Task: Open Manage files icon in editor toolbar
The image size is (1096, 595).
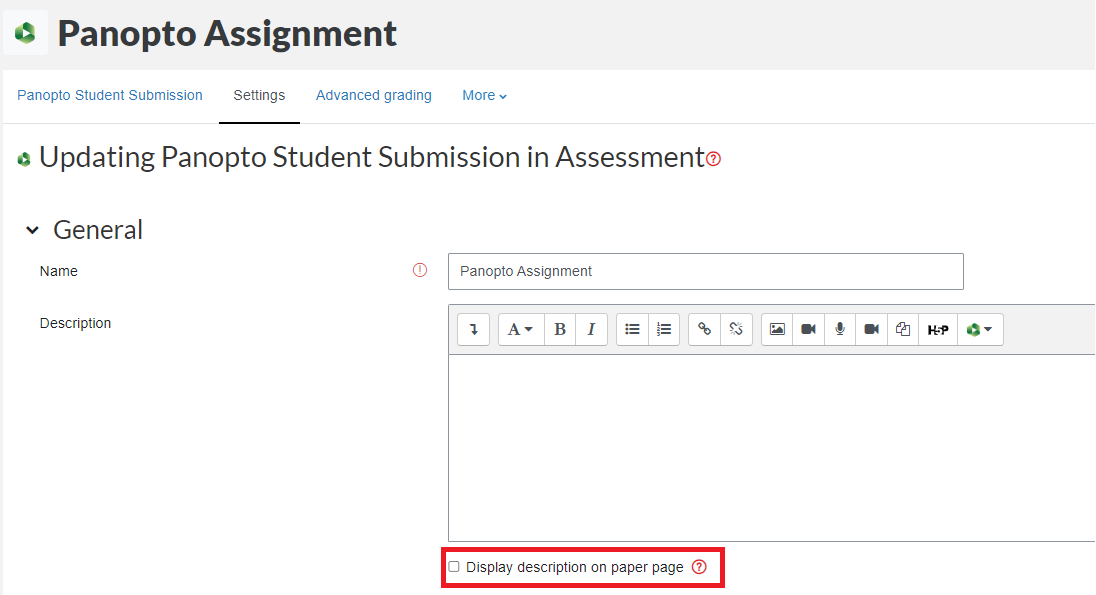Action: point(902,329)
